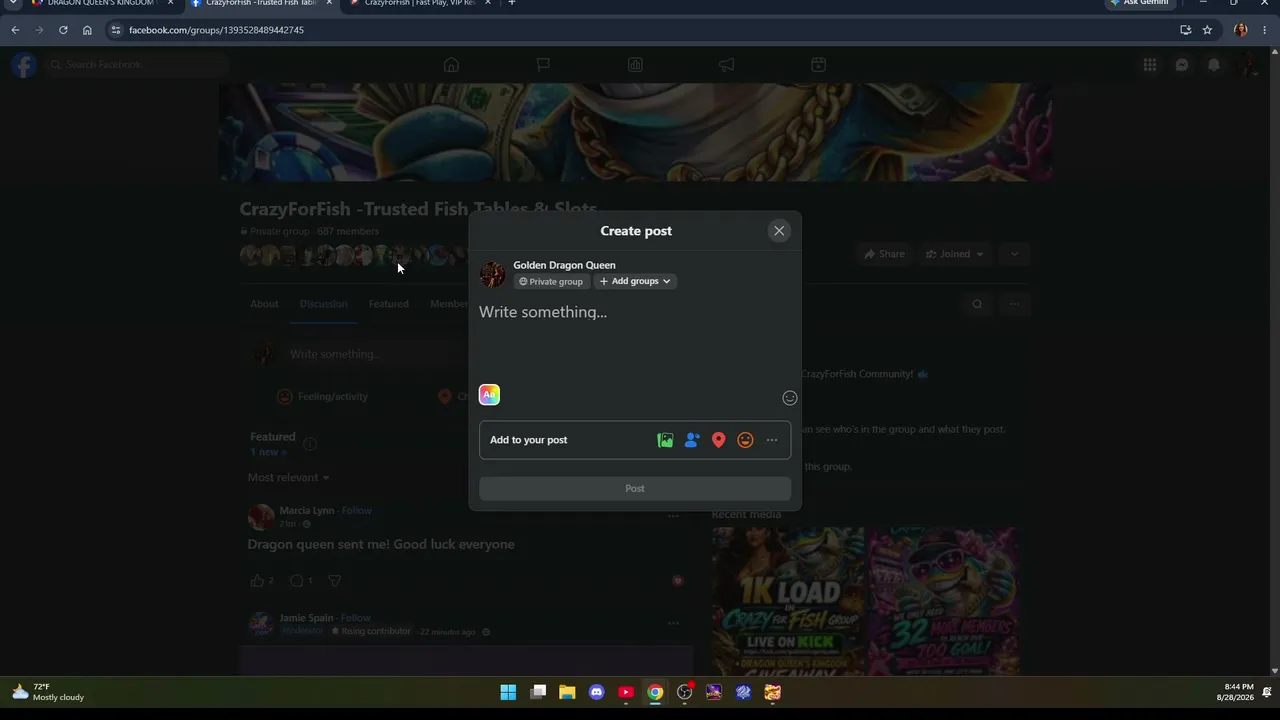Screen dimensions: 1280x720
Task: Bookmark this page with the star icon
Action: (x=1207, y=30)
